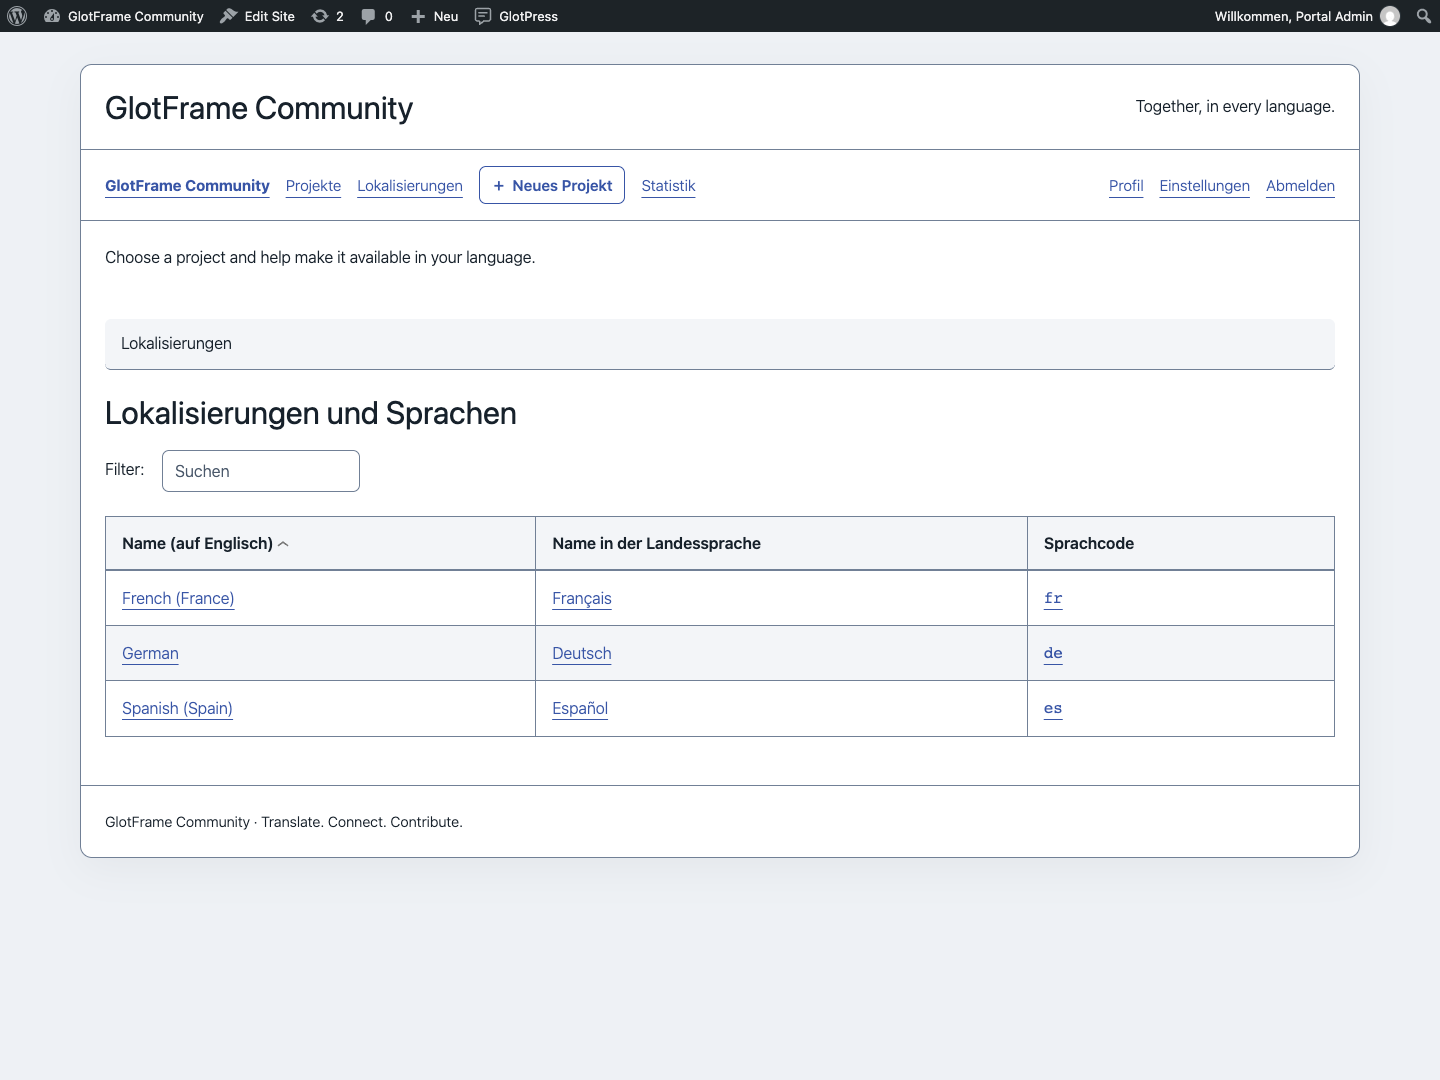Open the Profil link
The image size is (1440, 1080).
tap(1126, 186)
